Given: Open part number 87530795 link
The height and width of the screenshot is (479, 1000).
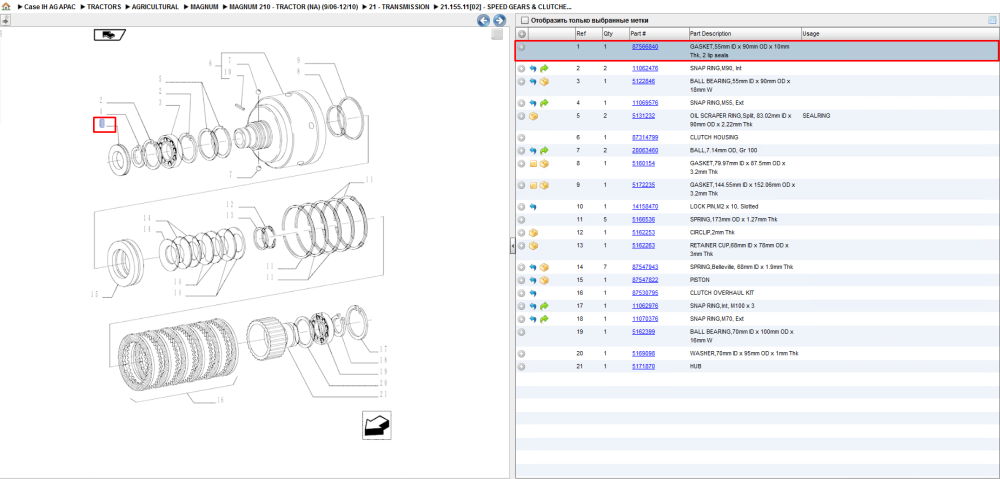Looking at the screenshot, I should tap(645, 293).
